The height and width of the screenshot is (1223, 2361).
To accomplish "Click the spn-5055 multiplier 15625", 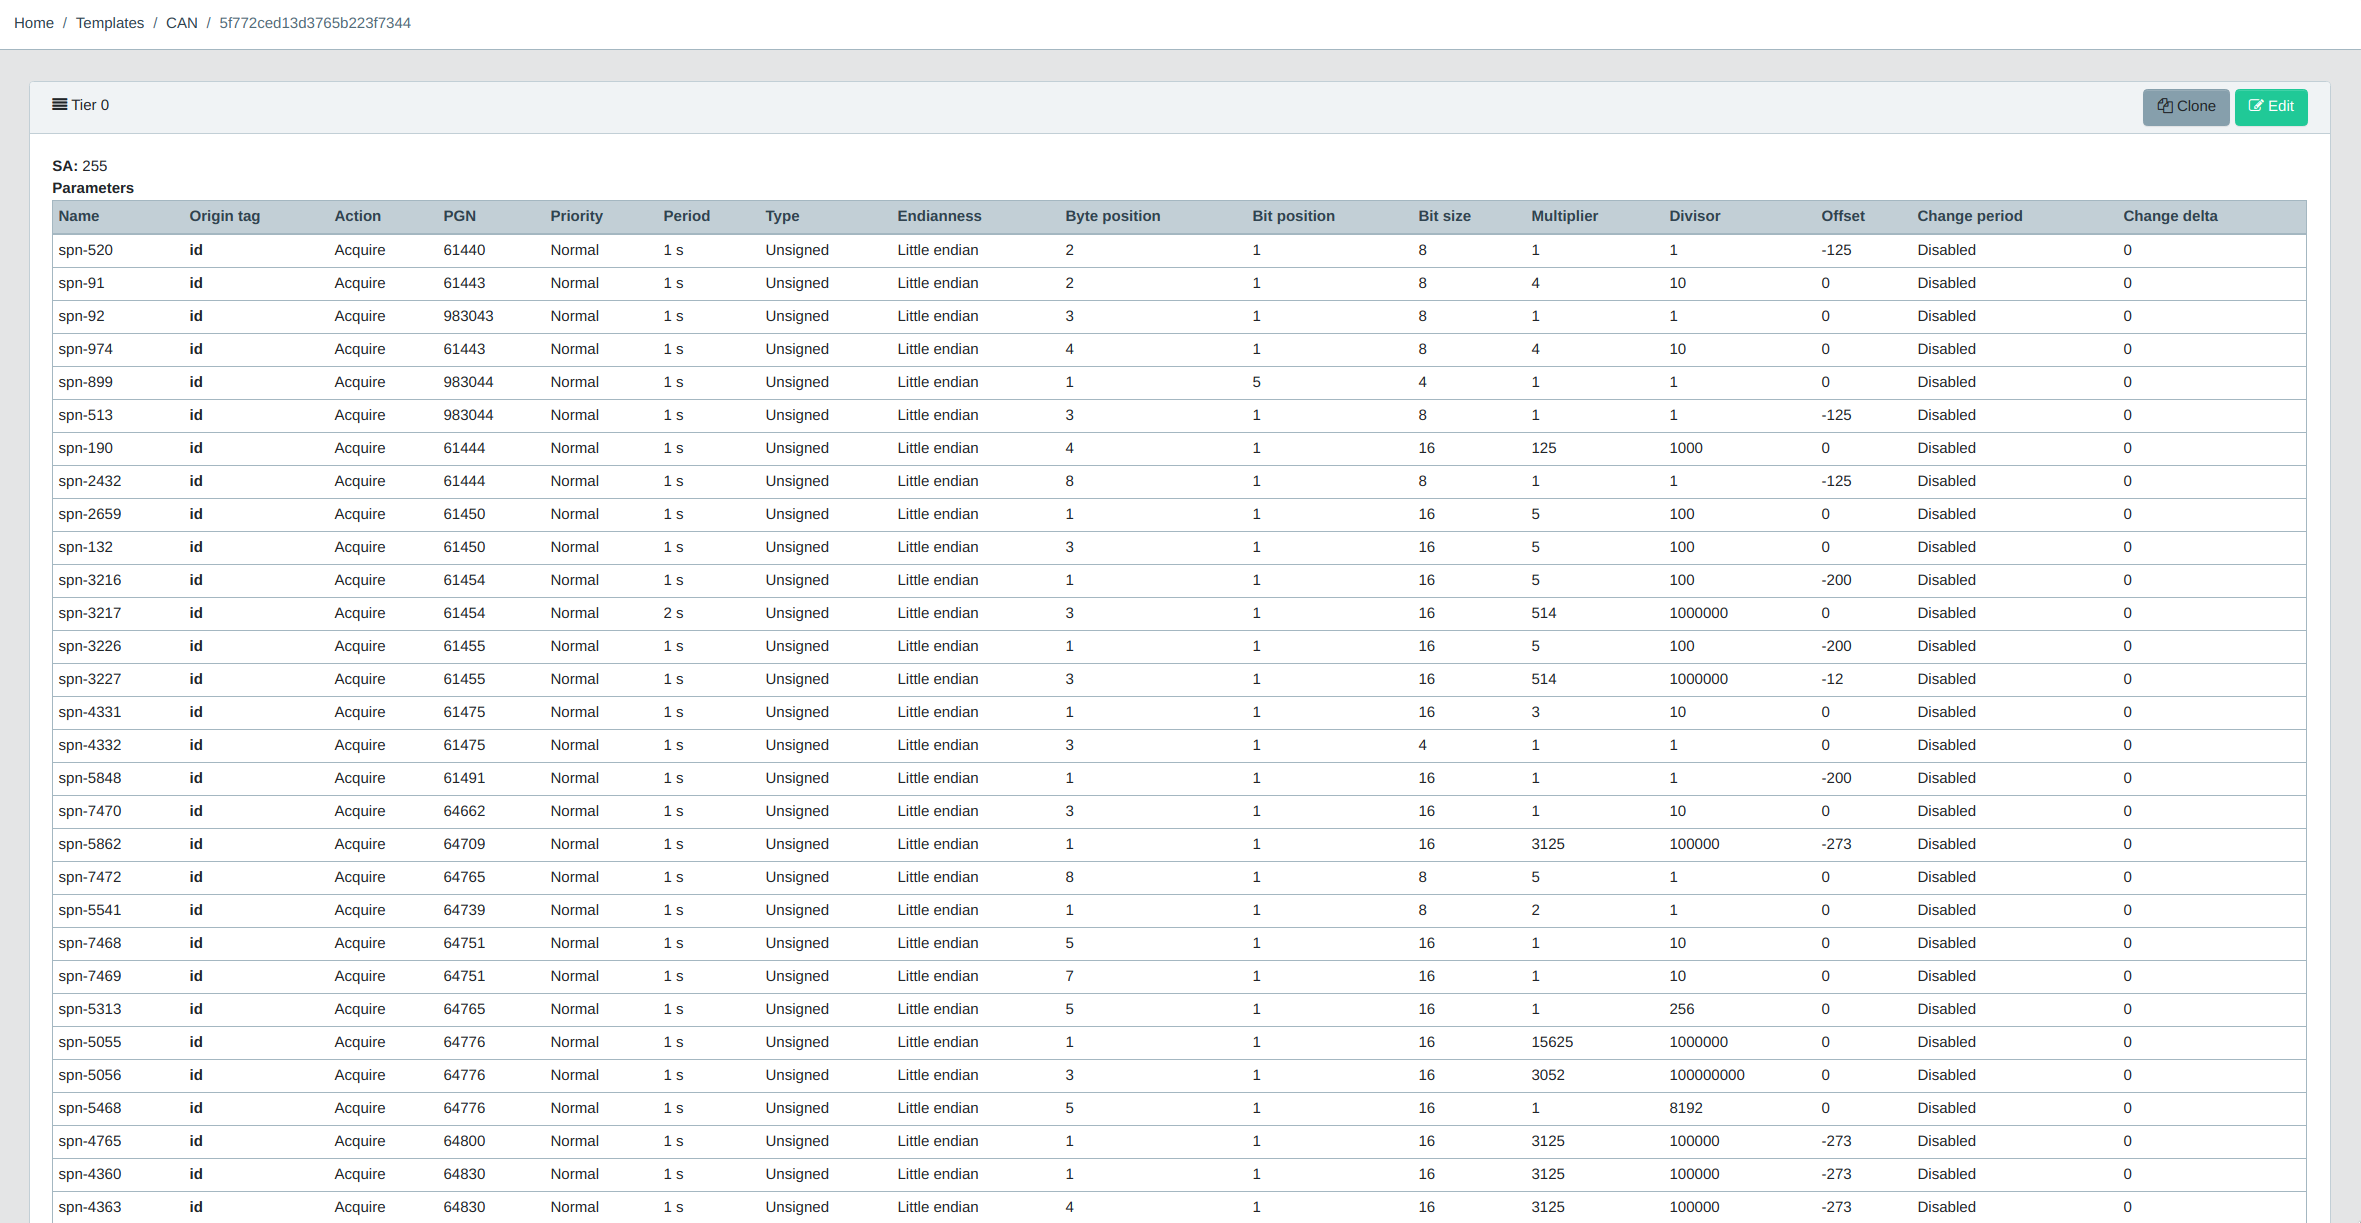I will (1551, 1042).
